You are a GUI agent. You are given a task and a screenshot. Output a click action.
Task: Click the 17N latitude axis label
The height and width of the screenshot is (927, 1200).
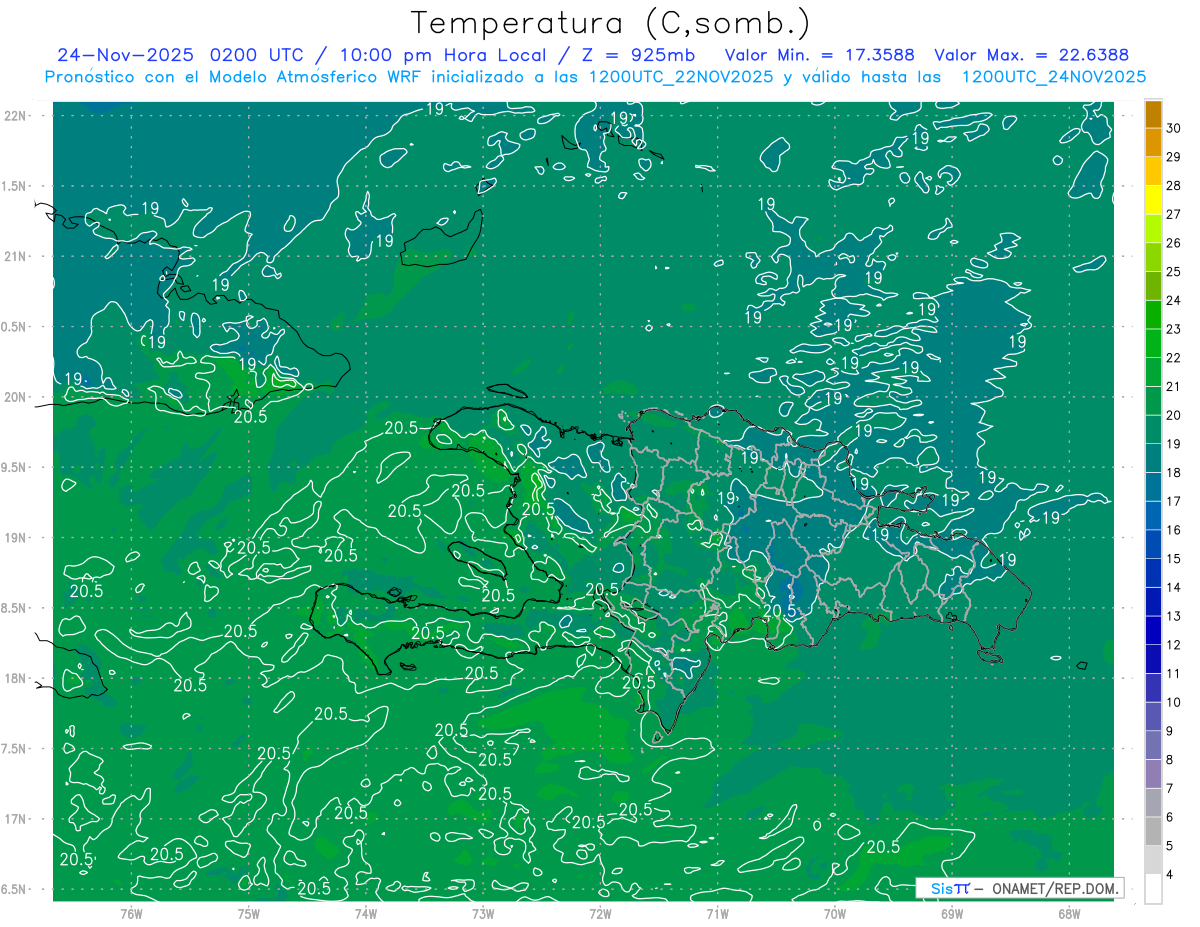[16, 820]
